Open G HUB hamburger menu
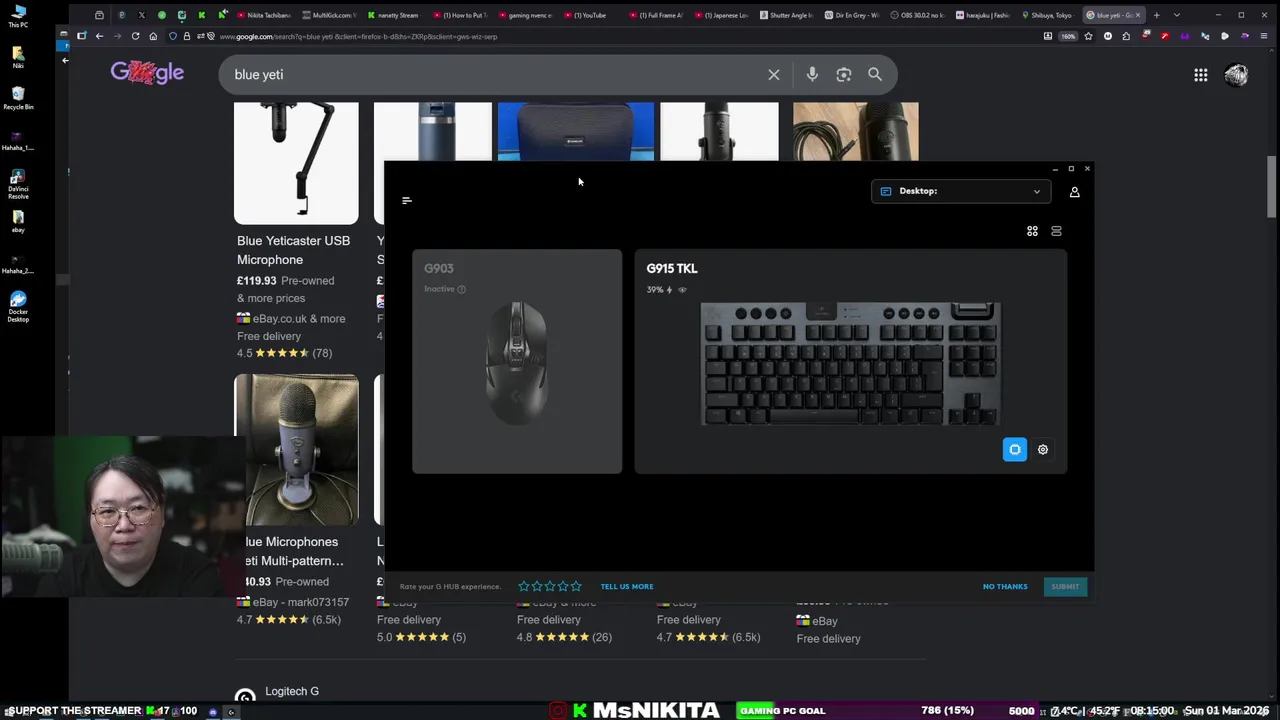The height and width of the screenshot is (720, 1280). pos(407,200)
